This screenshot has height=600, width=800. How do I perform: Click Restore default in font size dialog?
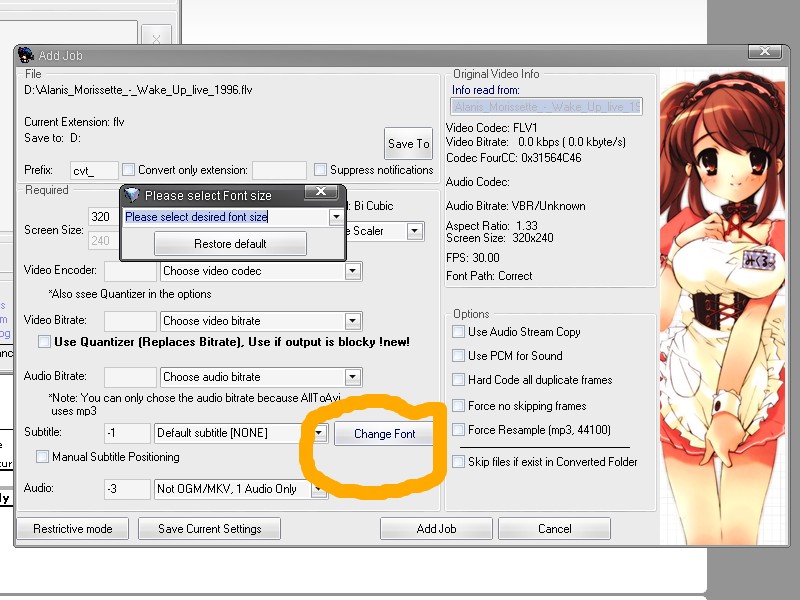[x=230, y=244]
